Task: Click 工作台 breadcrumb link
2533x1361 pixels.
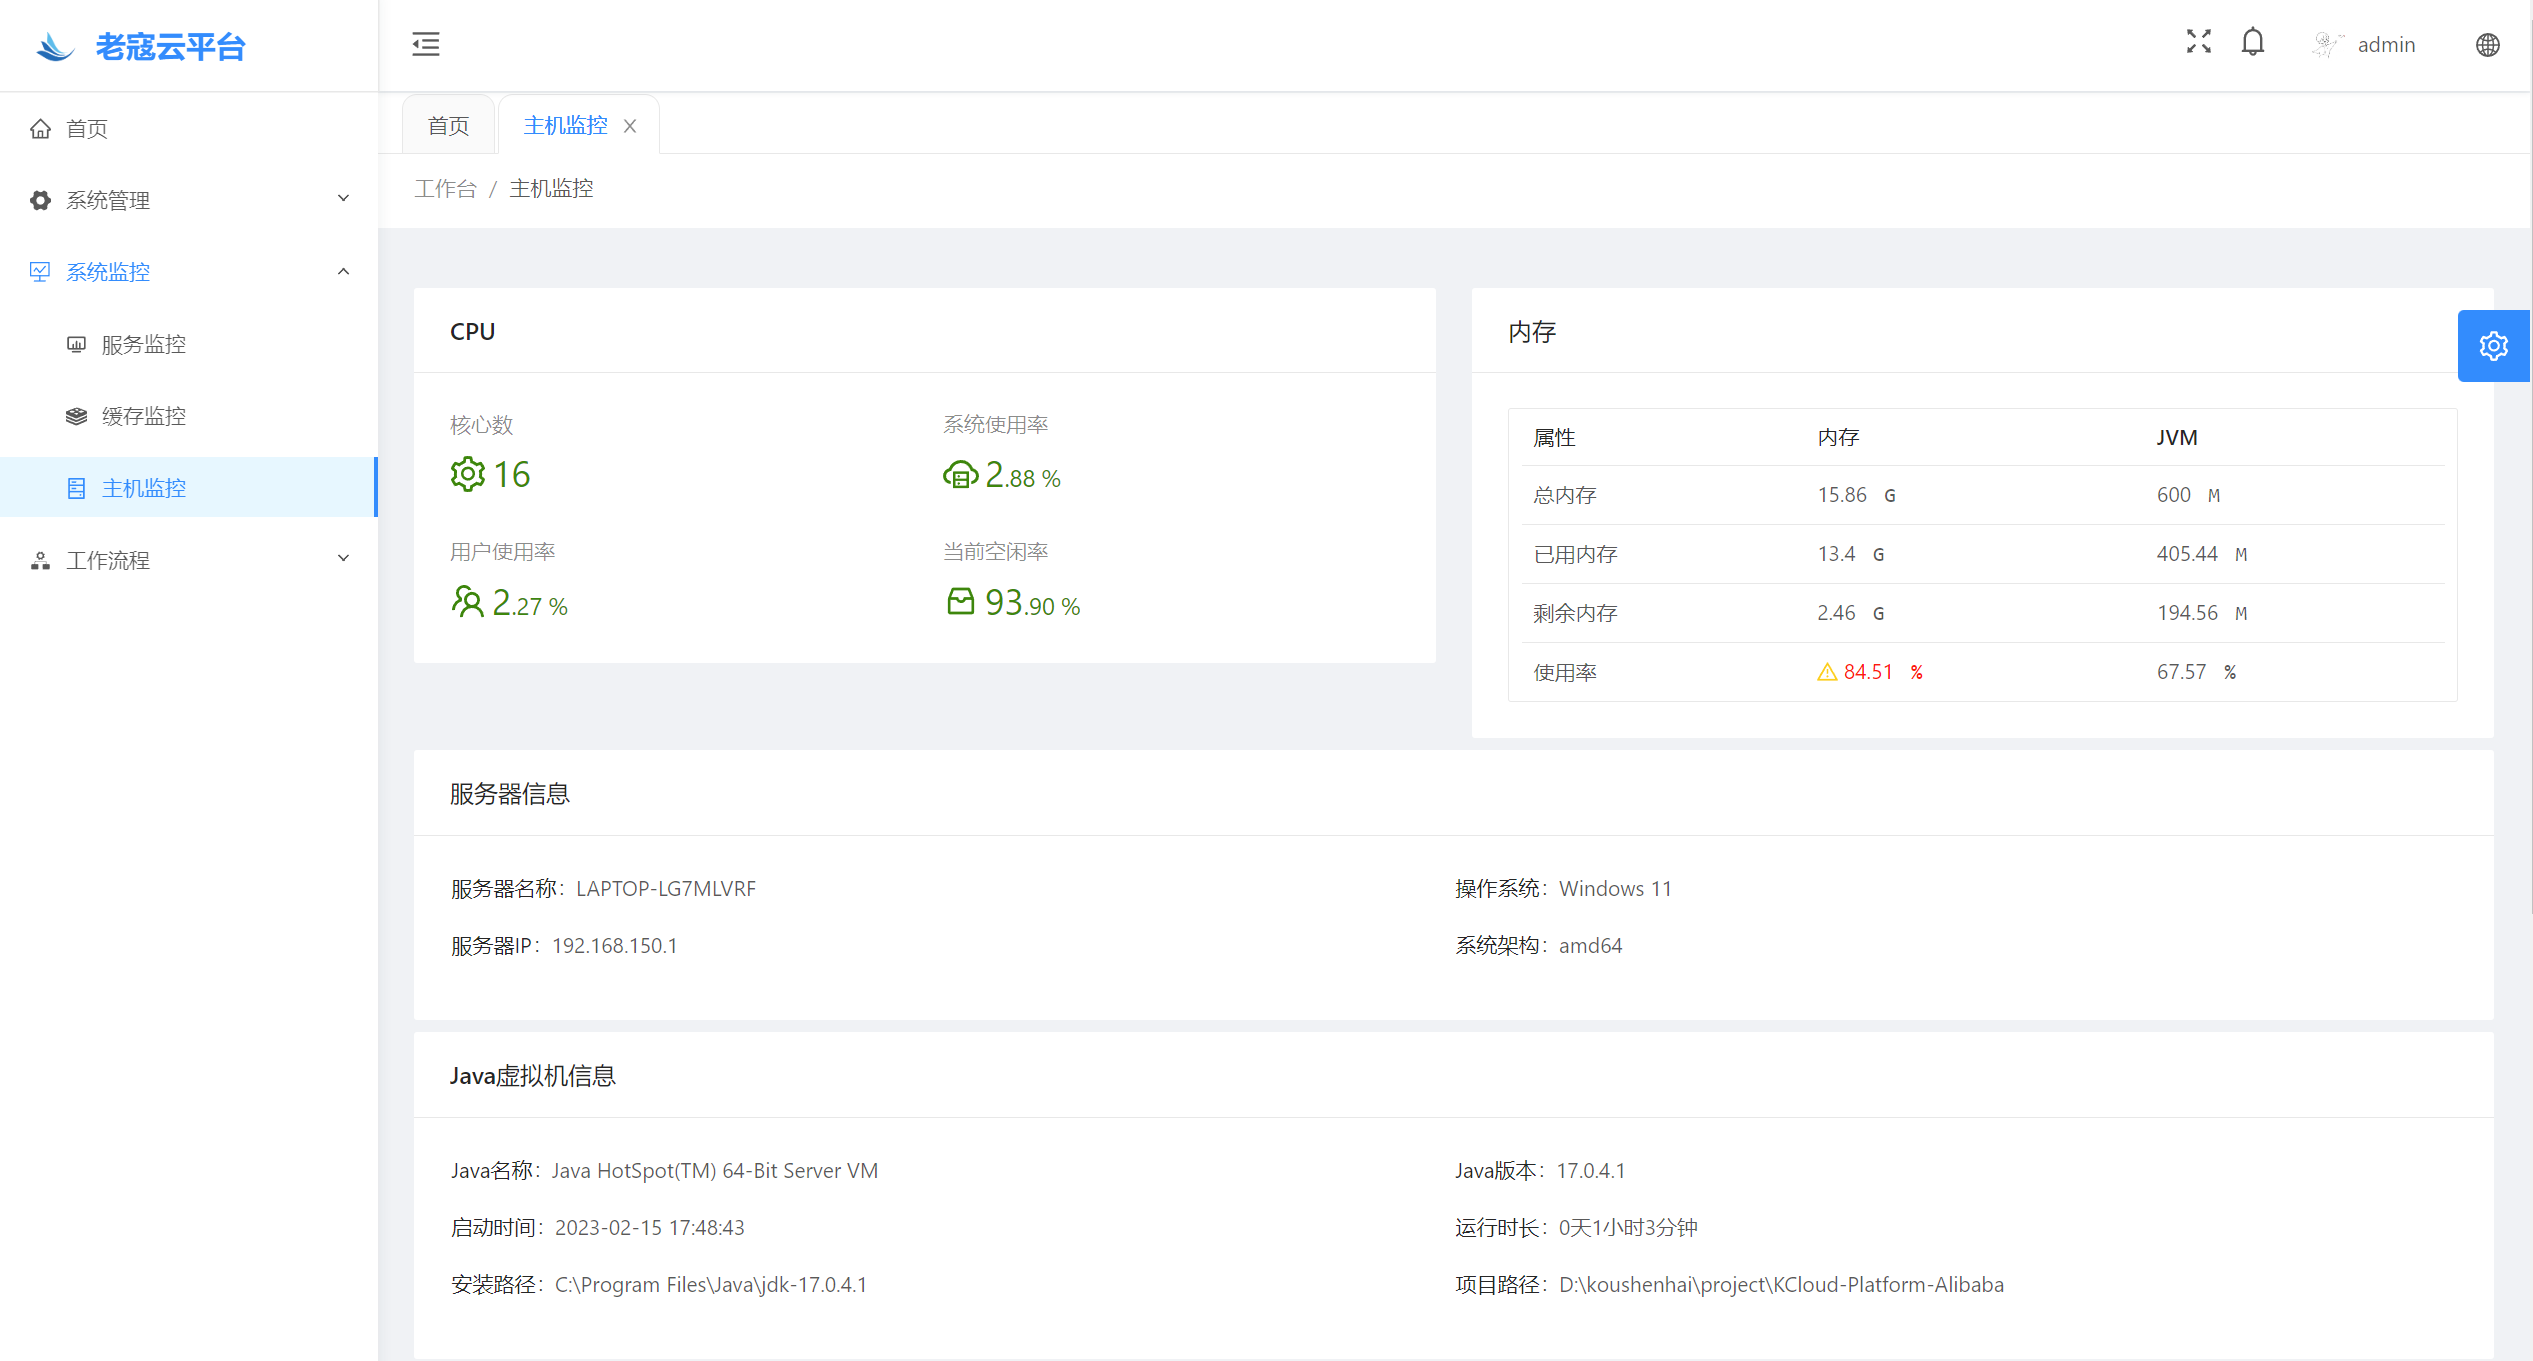Action: click(x=445, y=189)
